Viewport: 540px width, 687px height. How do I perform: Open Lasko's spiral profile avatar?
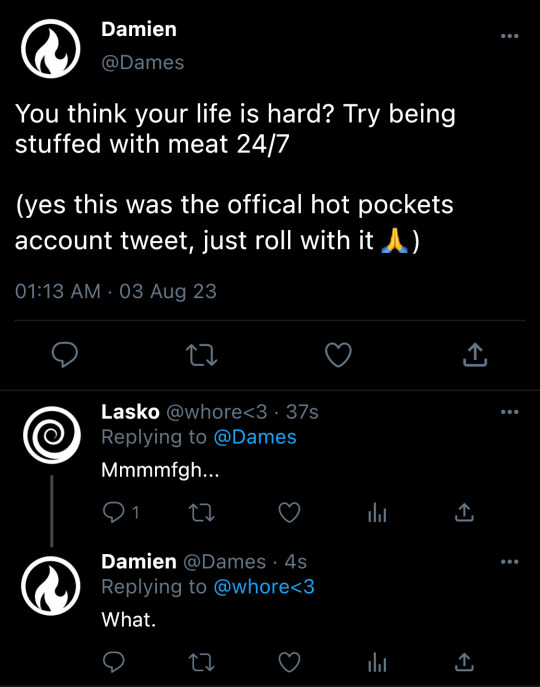[52, 435]
